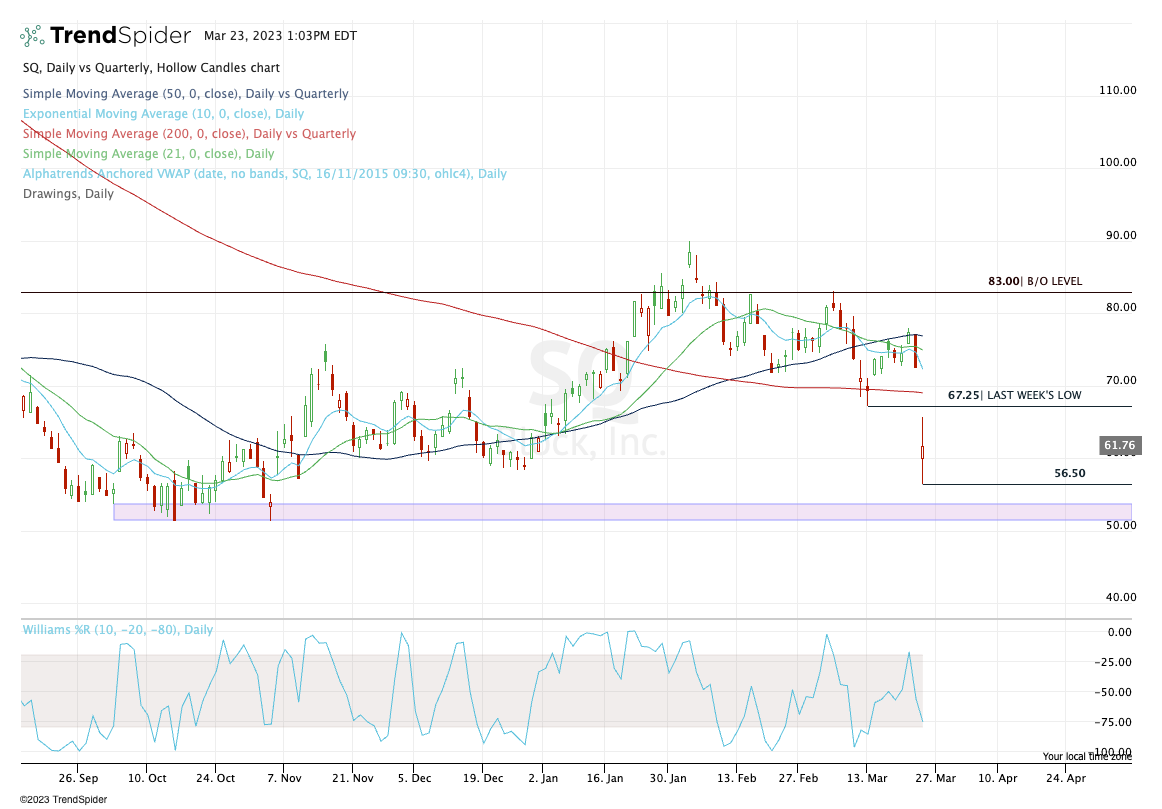This screenshot has width=1162, height=809.
Task: Click the Drawings, Daily legend entry
Action: pos(68,194)
